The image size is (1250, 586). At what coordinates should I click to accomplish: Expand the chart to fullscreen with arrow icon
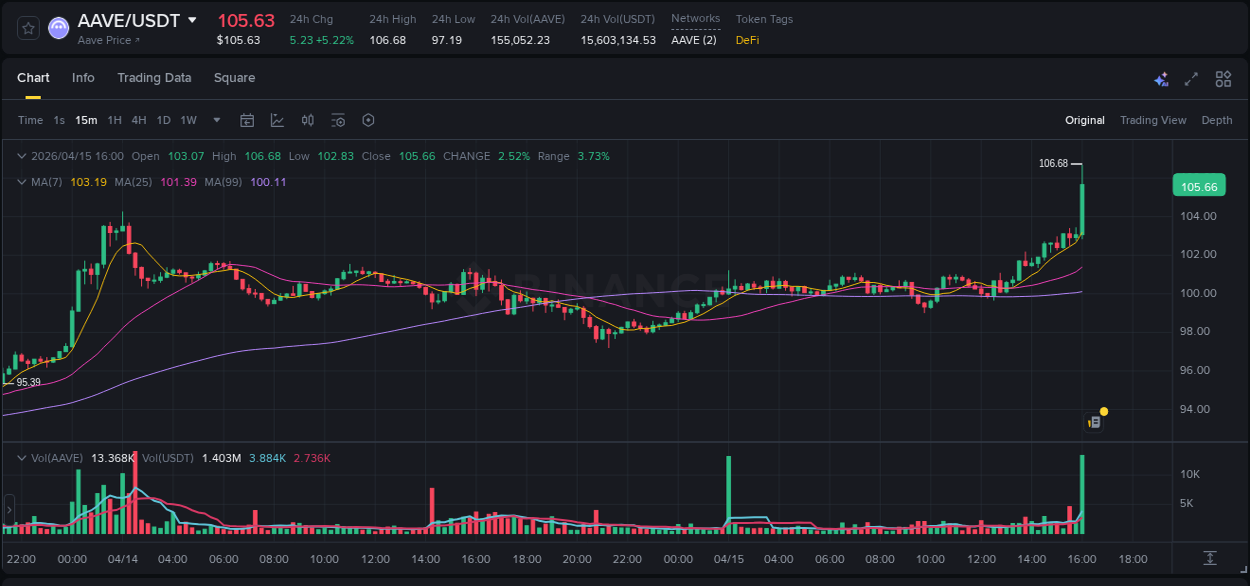coord(1192,78)
